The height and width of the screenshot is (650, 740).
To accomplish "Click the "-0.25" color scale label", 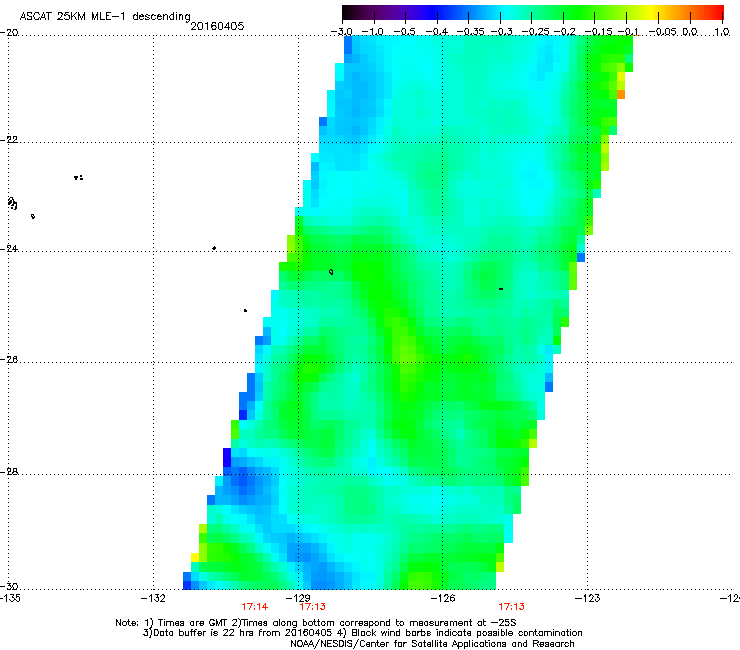I will coord(536,32).
